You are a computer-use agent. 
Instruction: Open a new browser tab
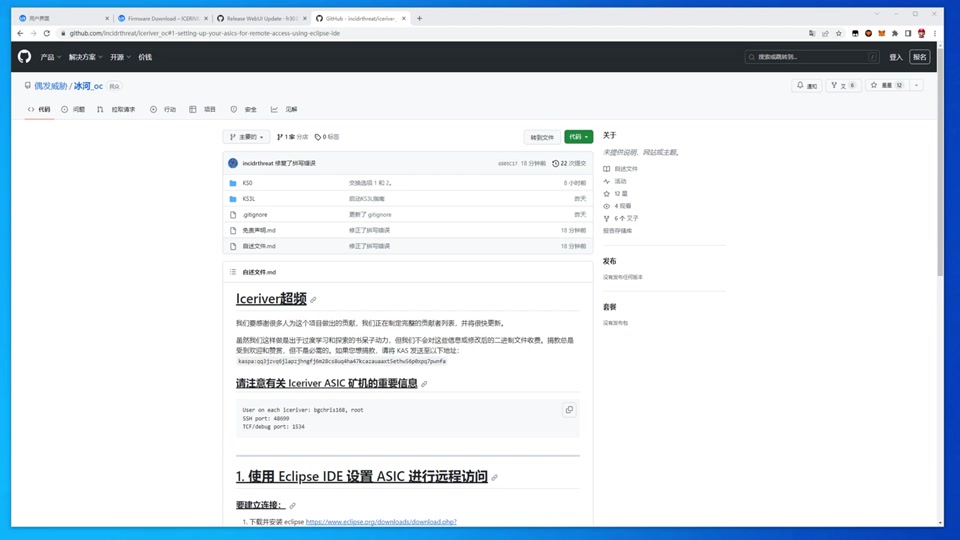point(419,18)
